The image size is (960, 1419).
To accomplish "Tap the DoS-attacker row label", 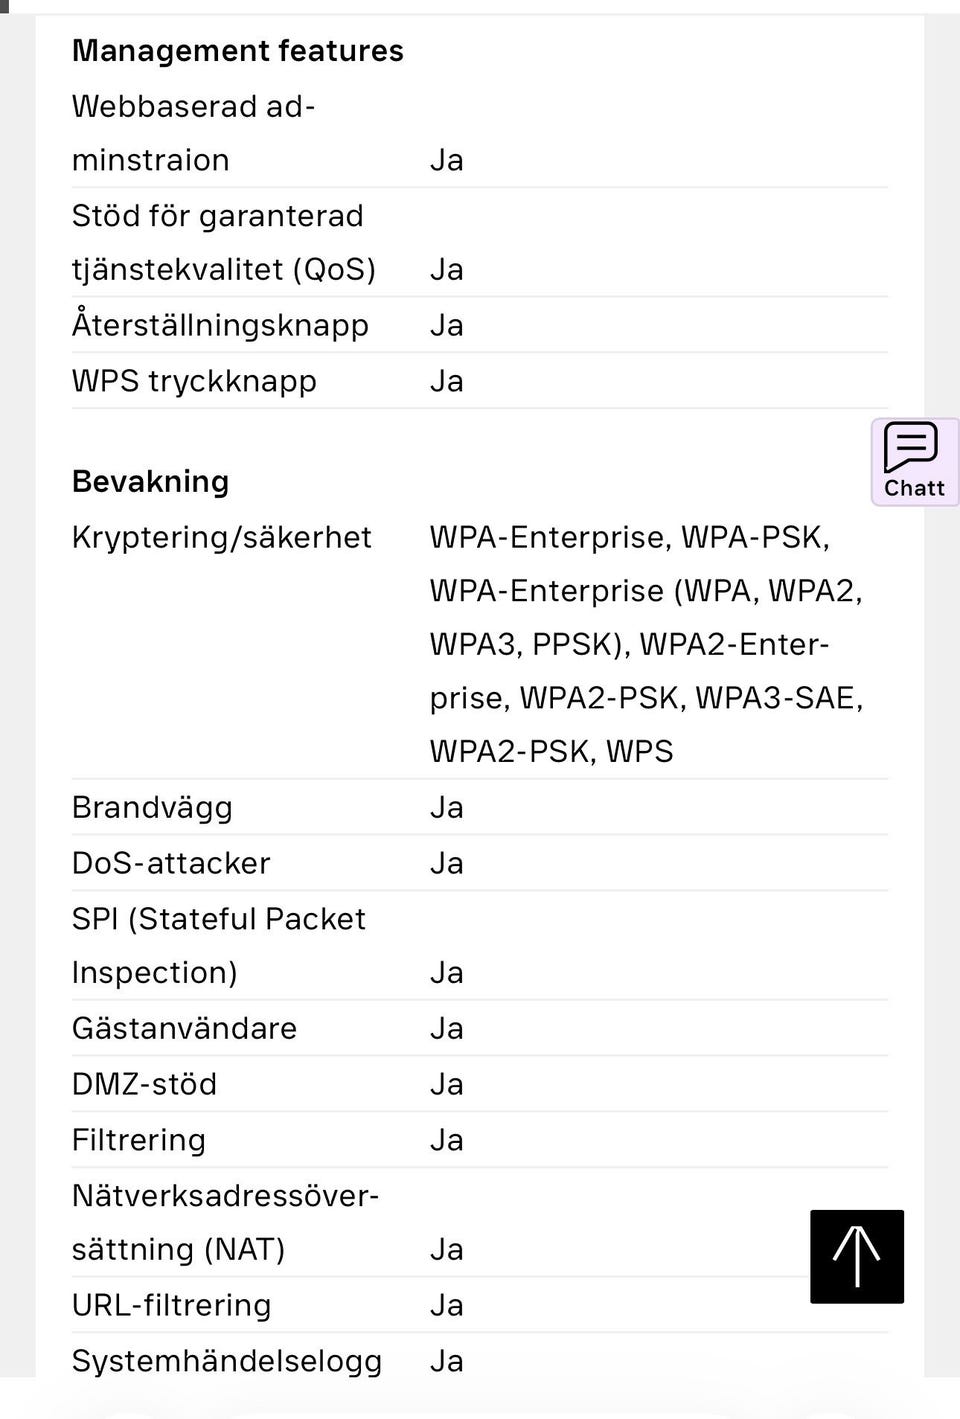I will click(171, 864).
